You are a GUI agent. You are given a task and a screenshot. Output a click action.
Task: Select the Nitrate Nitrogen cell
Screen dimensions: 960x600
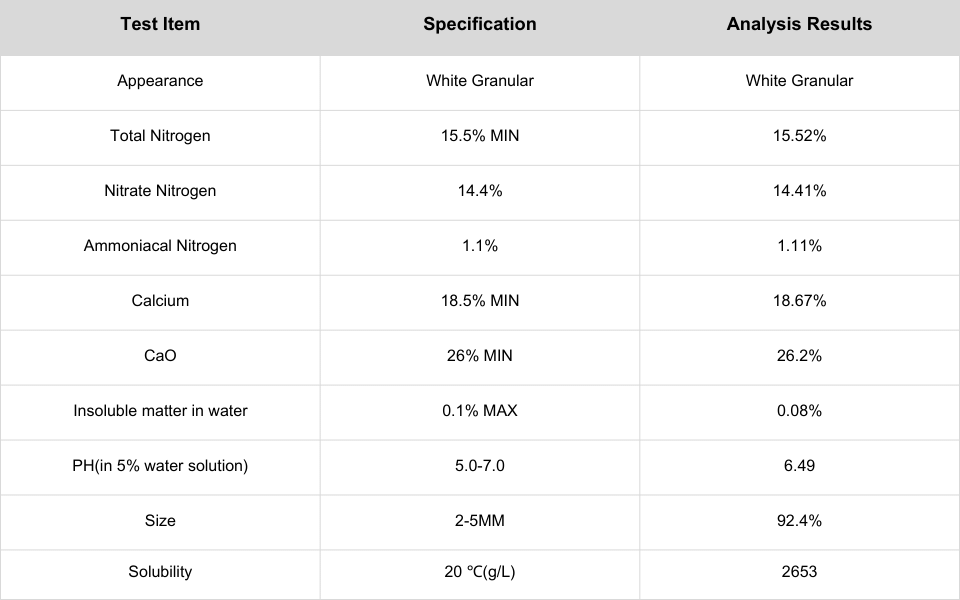[160, 191]
